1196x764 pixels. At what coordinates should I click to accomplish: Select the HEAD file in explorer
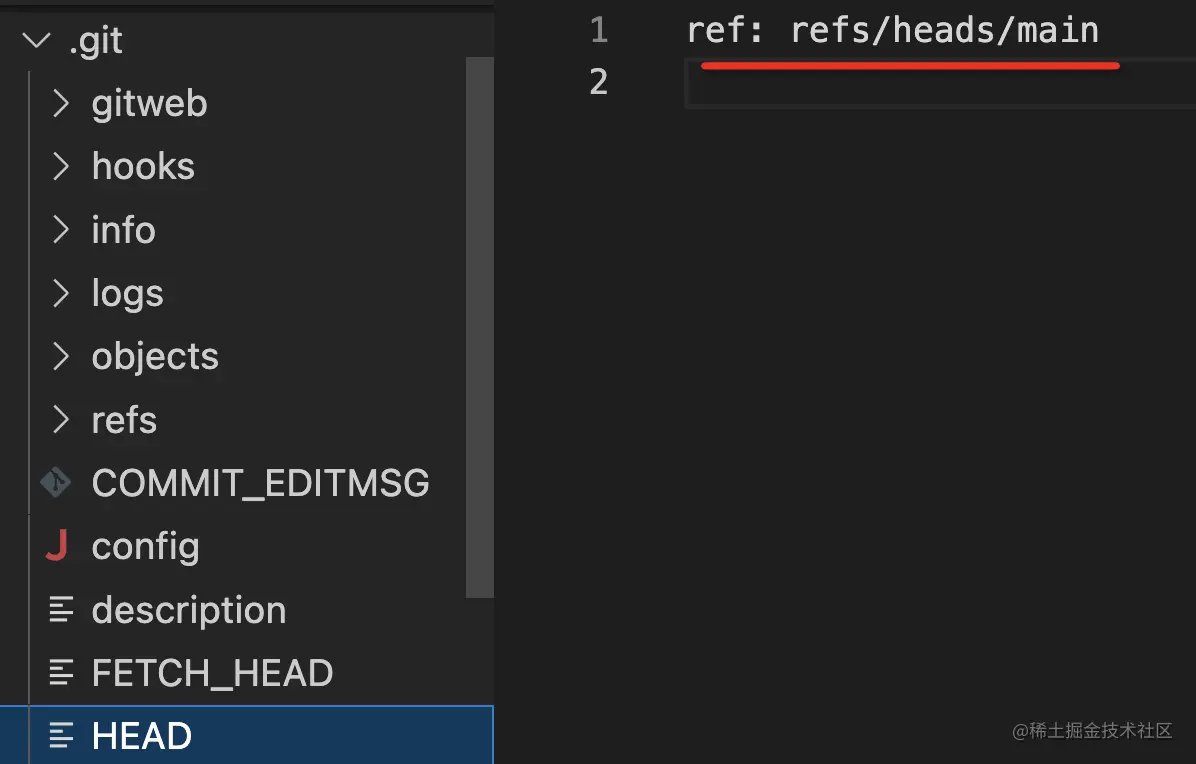142,736
